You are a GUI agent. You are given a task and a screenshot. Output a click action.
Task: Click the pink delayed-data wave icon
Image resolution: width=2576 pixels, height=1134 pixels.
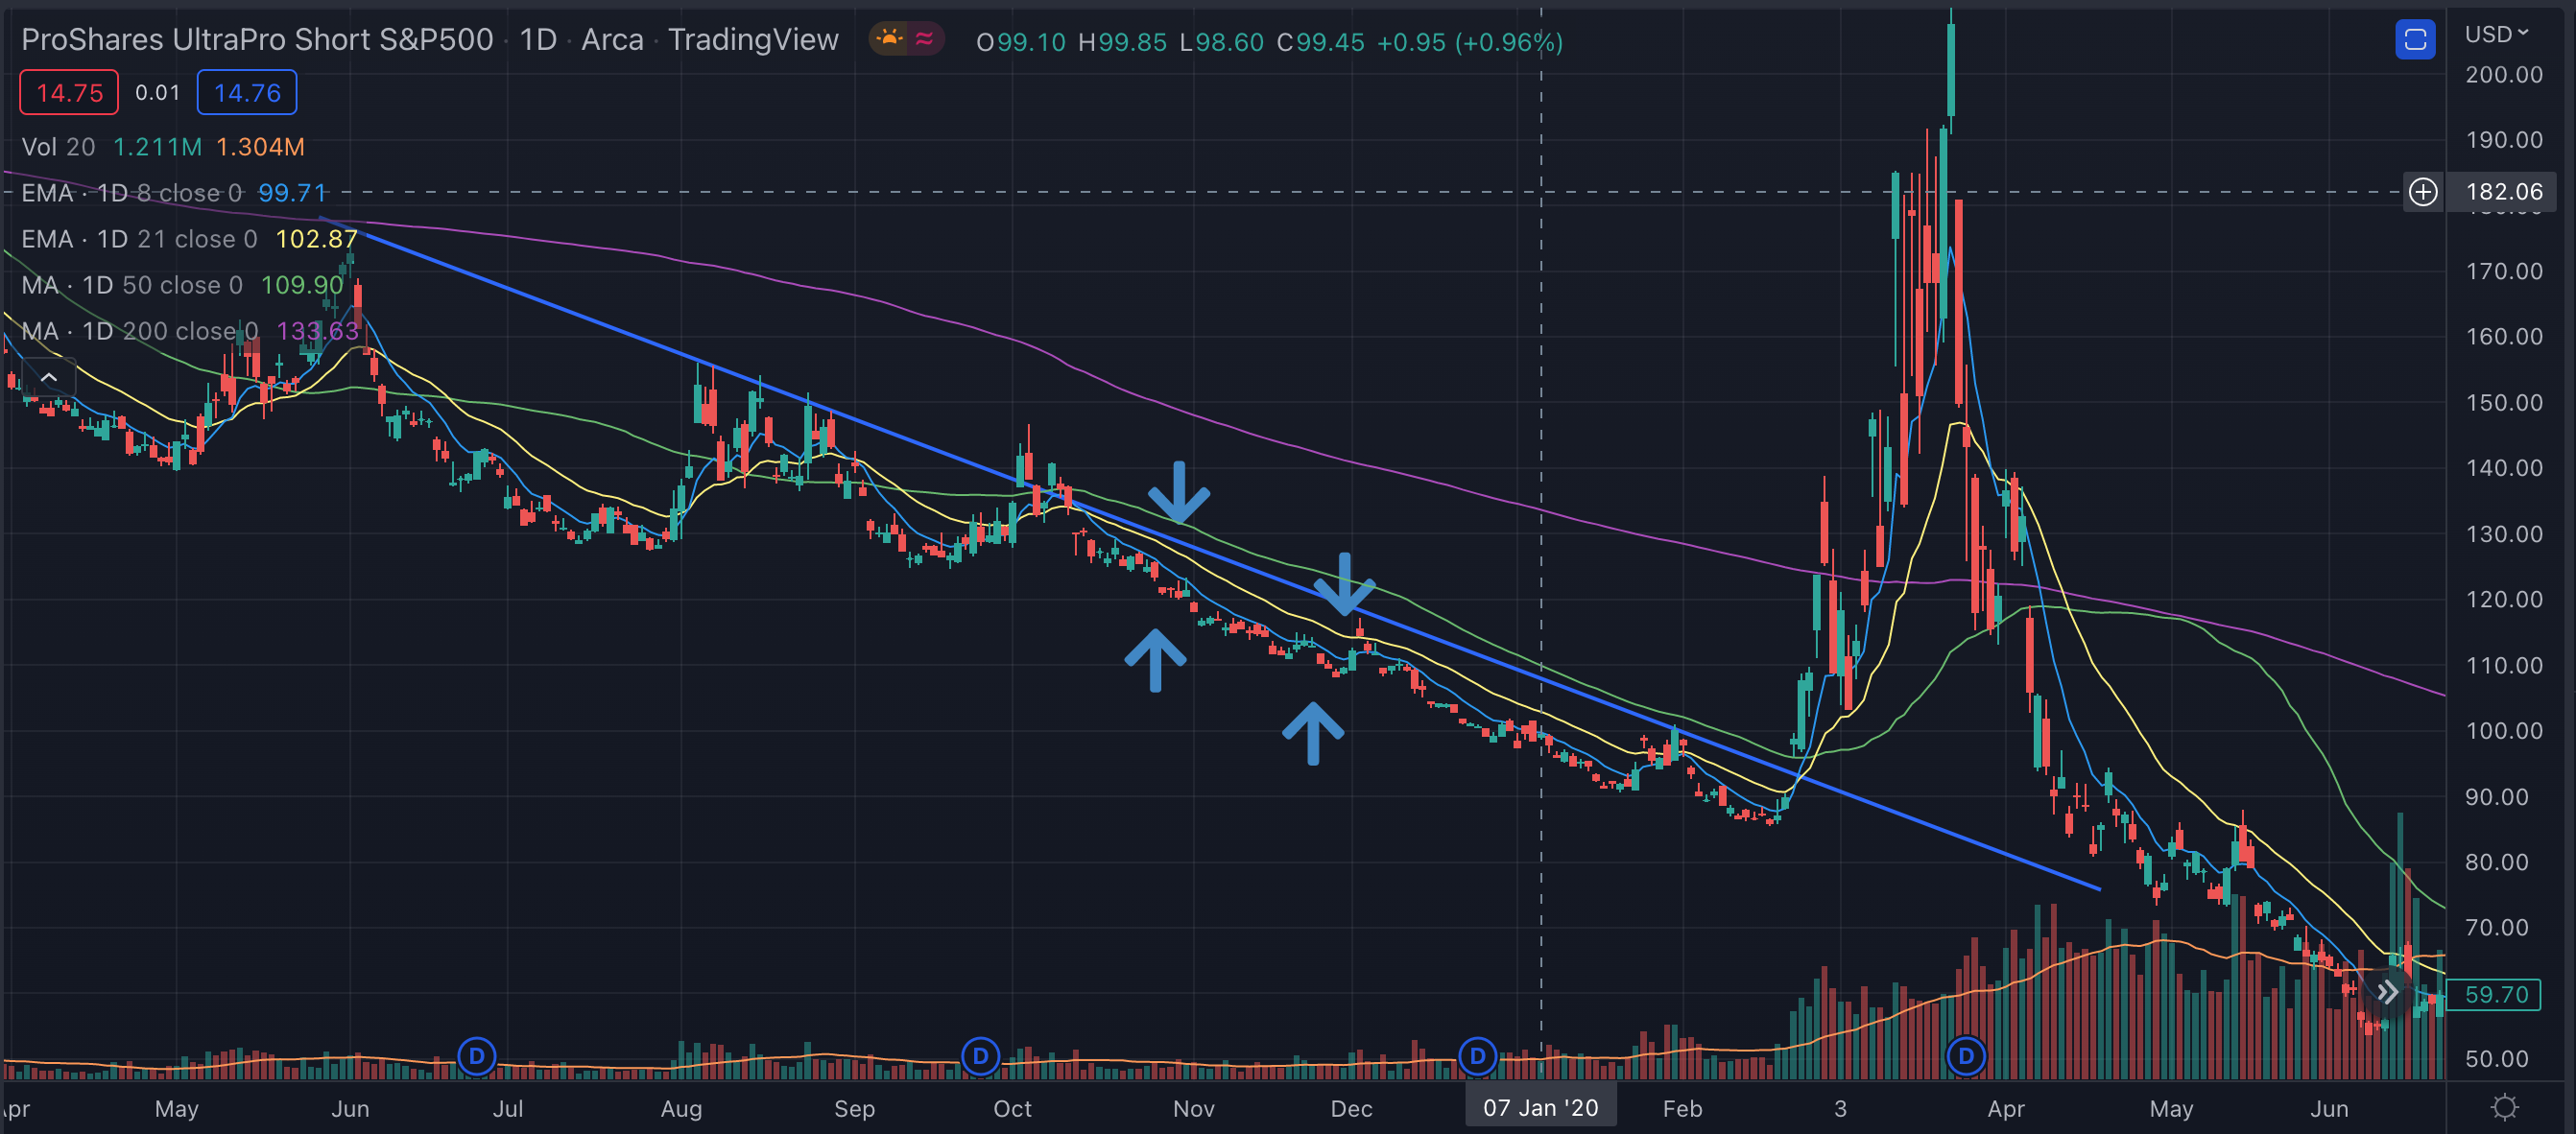[x=925, y=40]
